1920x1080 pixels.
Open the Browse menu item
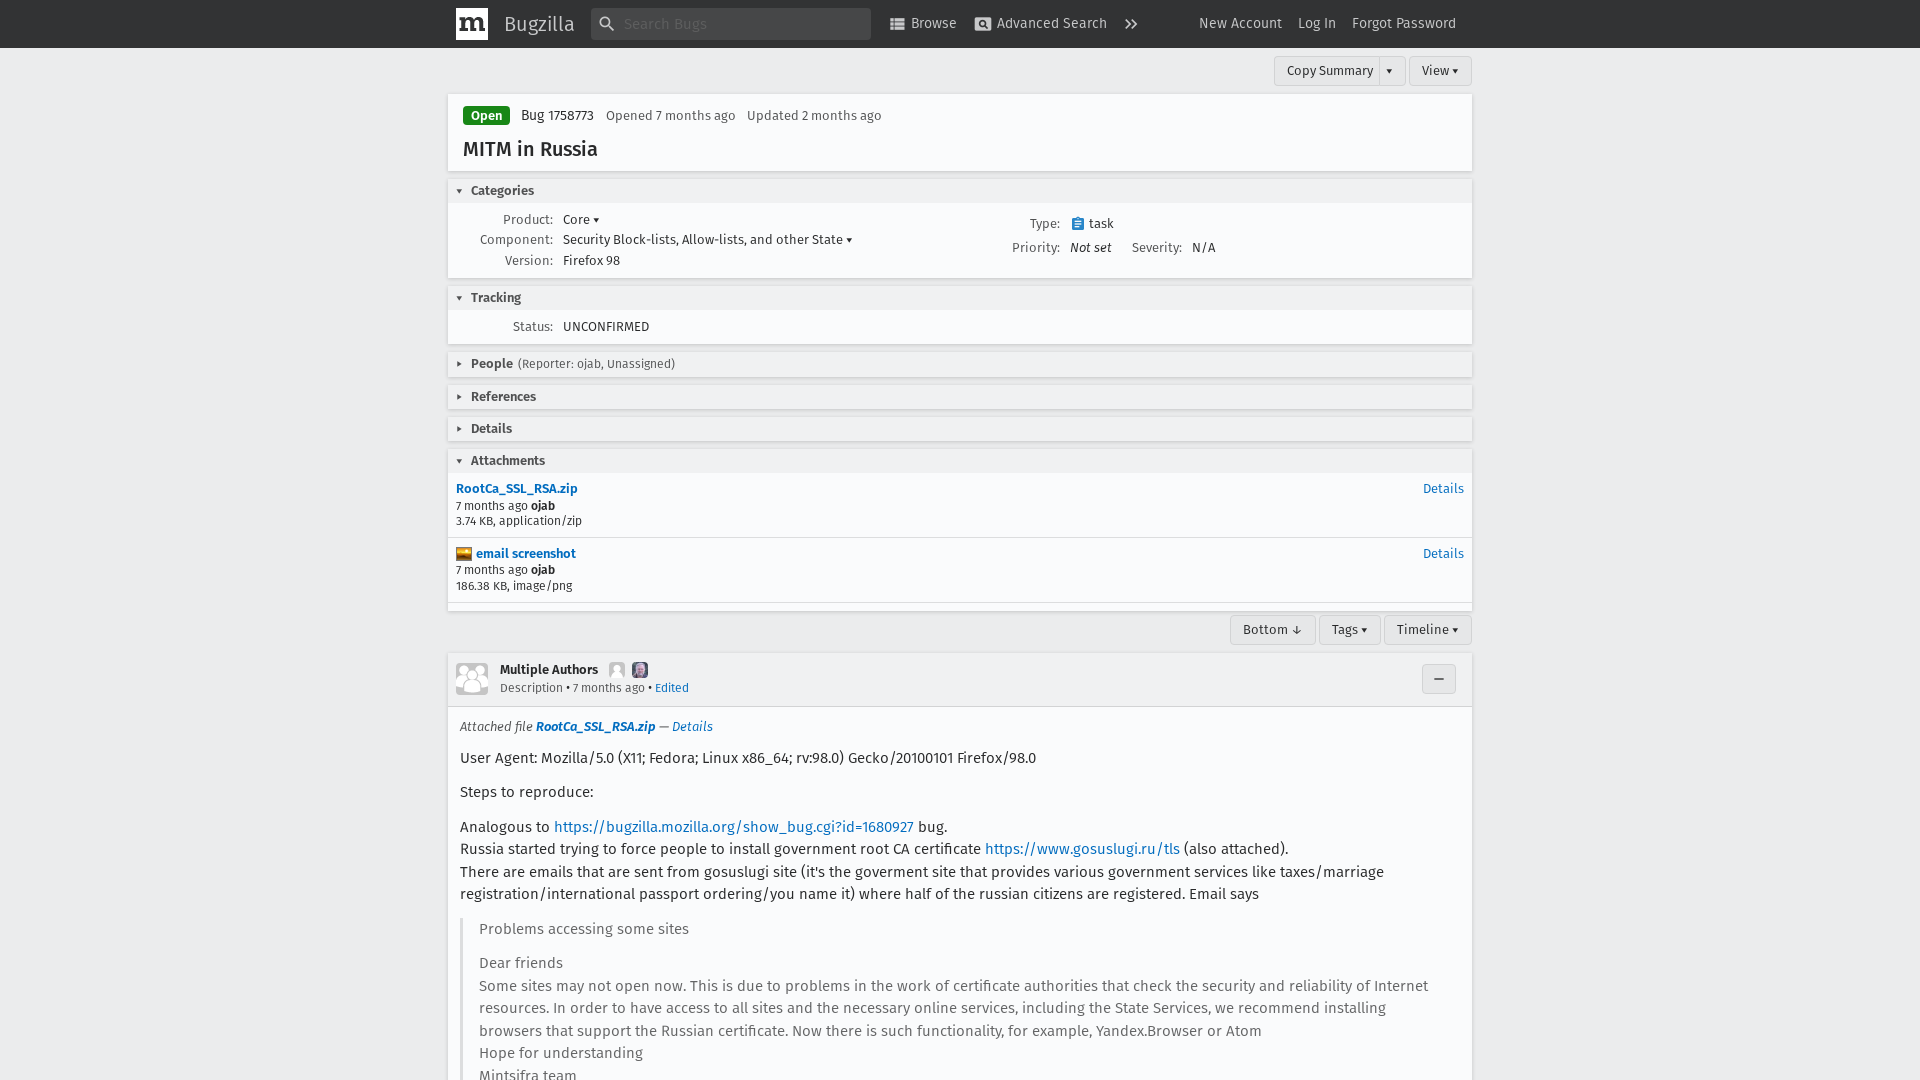923,24
